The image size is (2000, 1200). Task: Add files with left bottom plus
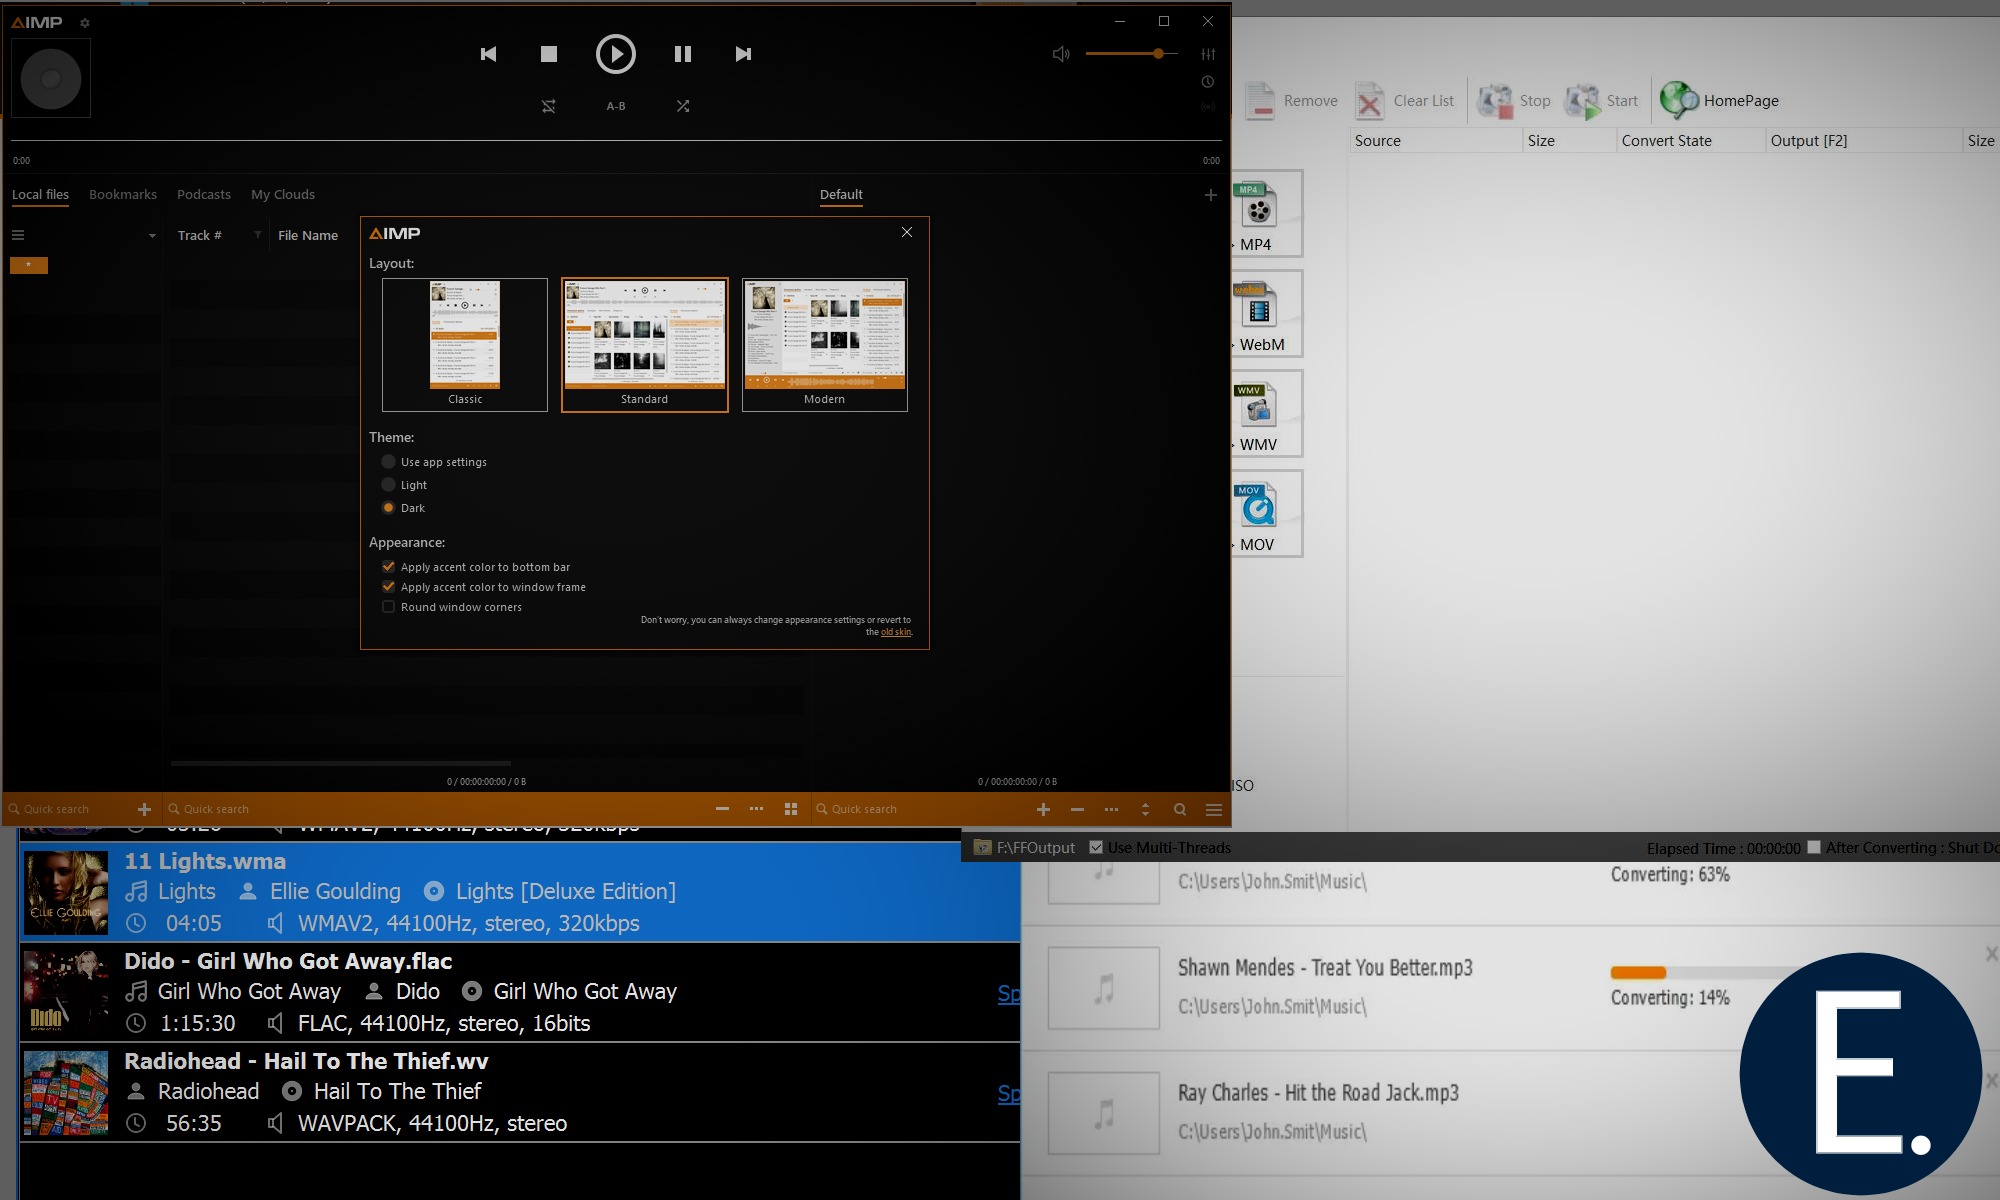(144, 809)
